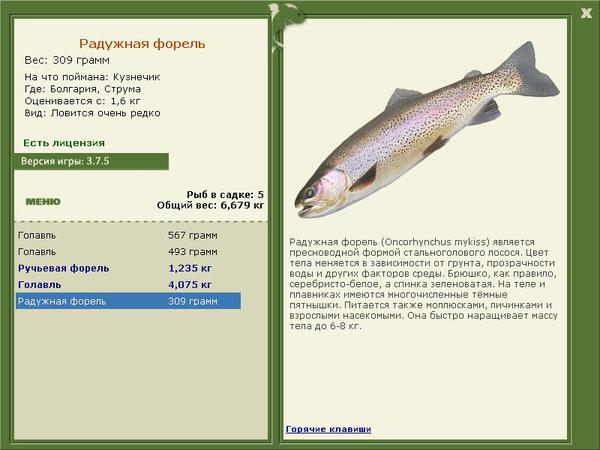Viewport: 600px width, 450px height.
Task: Close the fish info window with X
Action: (586, 14)
